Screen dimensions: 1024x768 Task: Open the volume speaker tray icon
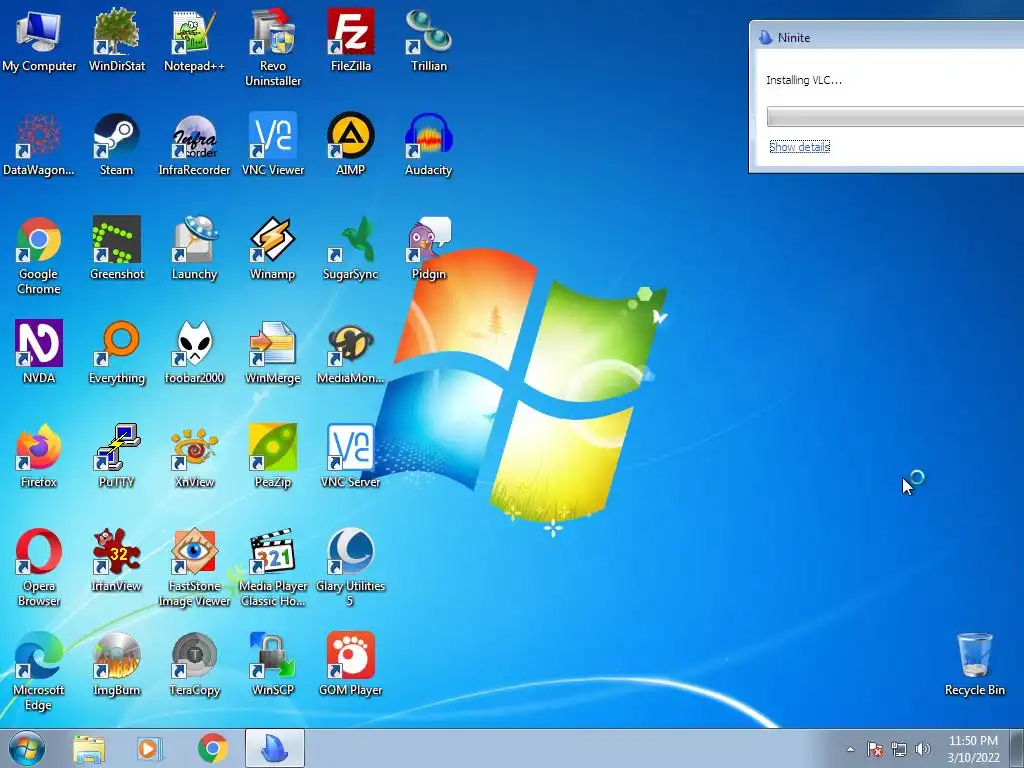tap(923, 749)
